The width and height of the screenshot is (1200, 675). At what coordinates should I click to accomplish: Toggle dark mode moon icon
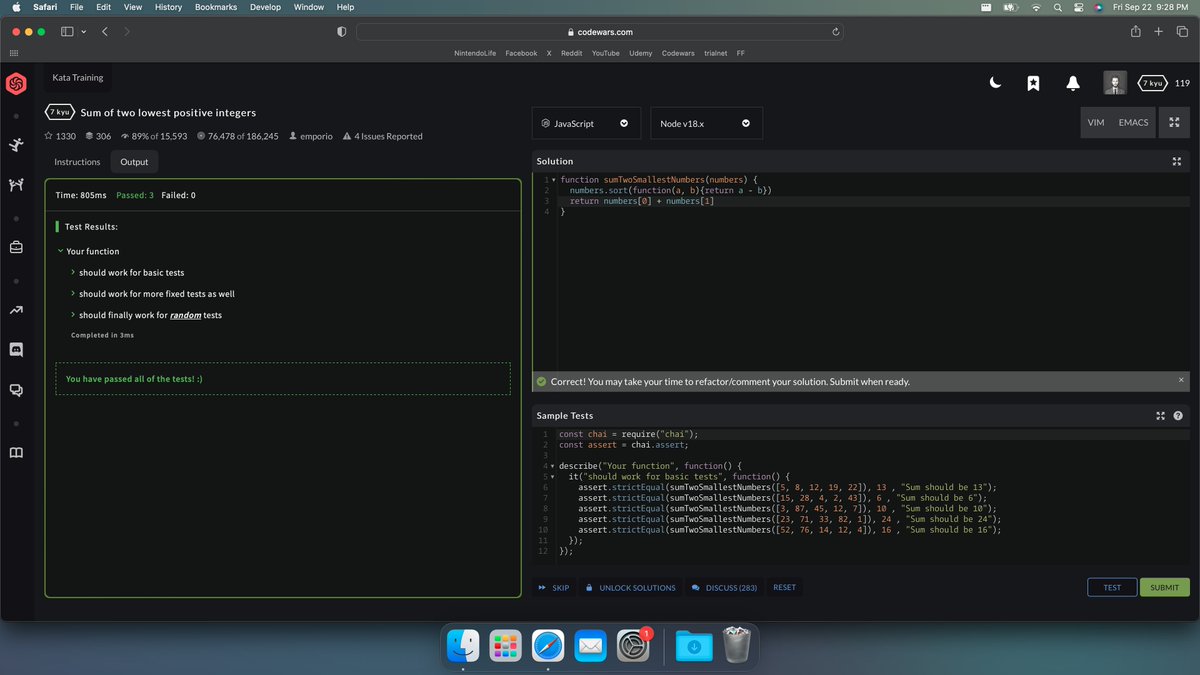(x=995, y=83)
